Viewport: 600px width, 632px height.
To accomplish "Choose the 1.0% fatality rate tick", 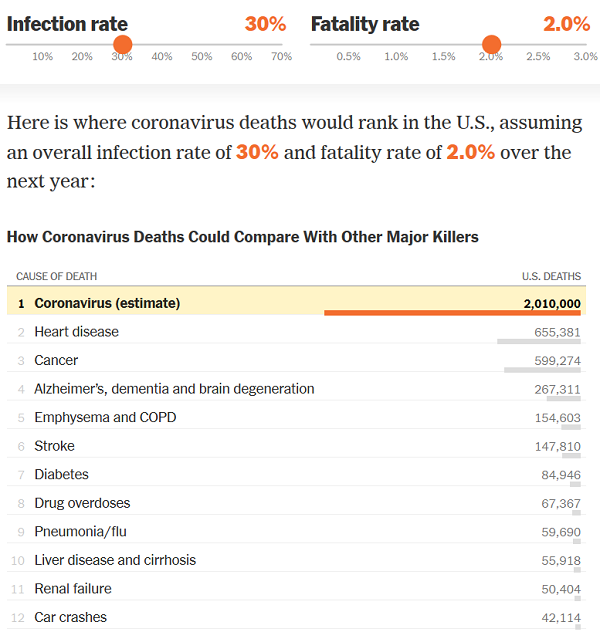I will coord(396,57).
